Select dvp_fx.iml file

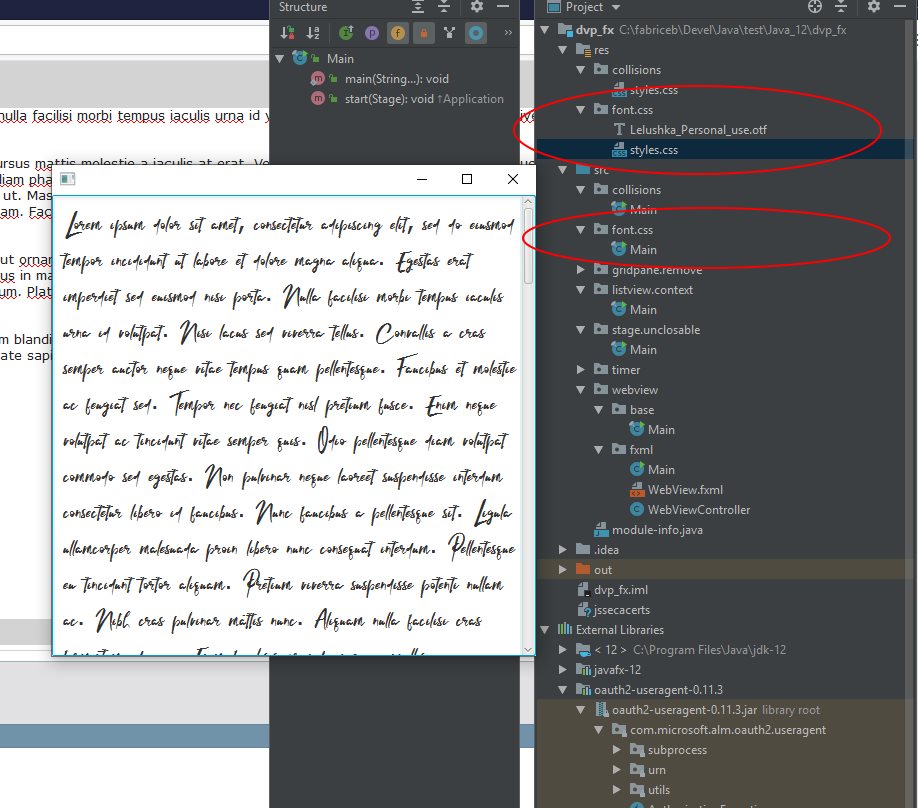pyautogui.click(x=621, y=590)
